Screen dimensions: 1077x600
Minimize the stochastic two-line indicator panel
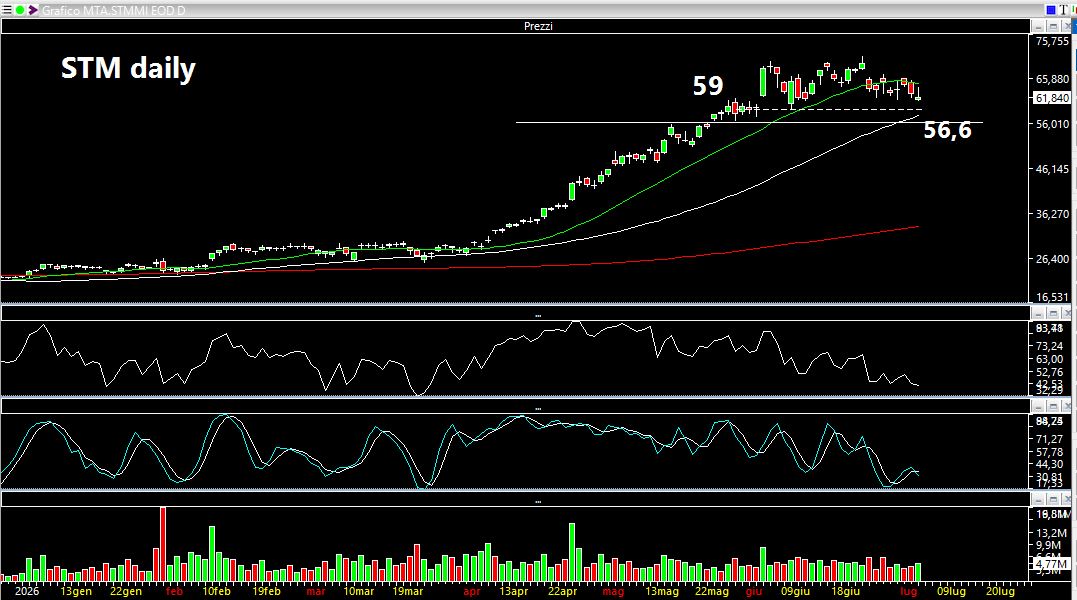(x=1039, y=406)
